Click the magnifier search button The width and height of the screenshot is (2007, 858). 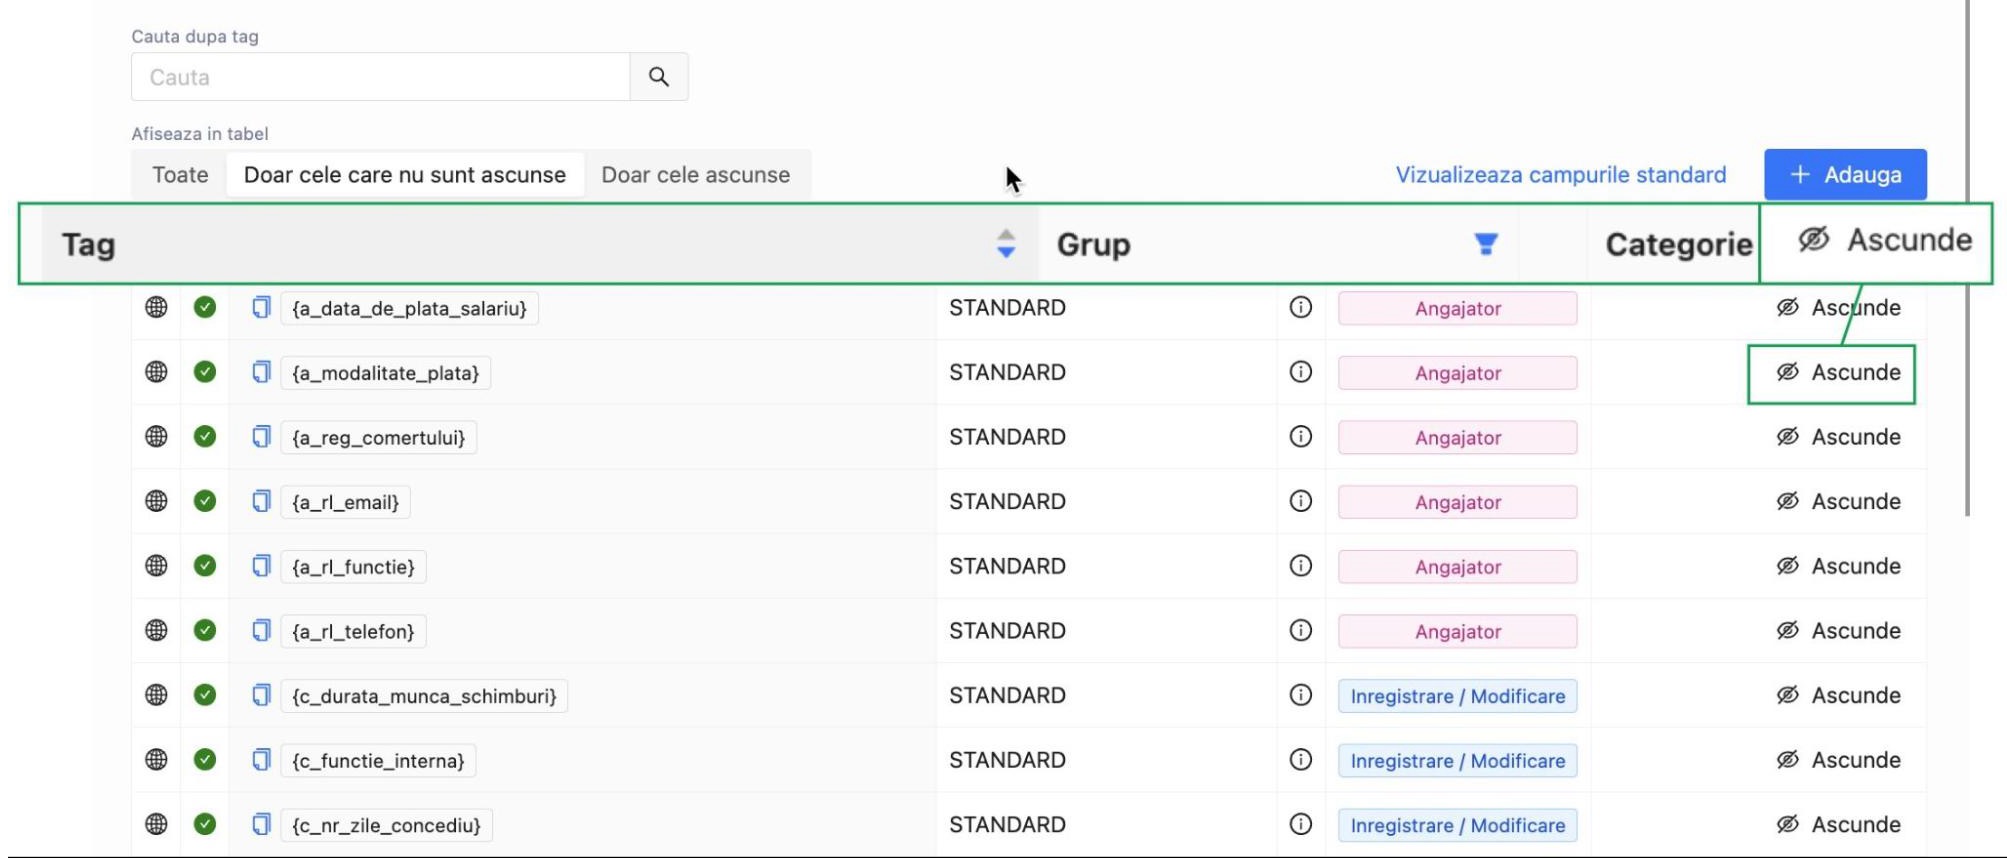tap(659, 77)
